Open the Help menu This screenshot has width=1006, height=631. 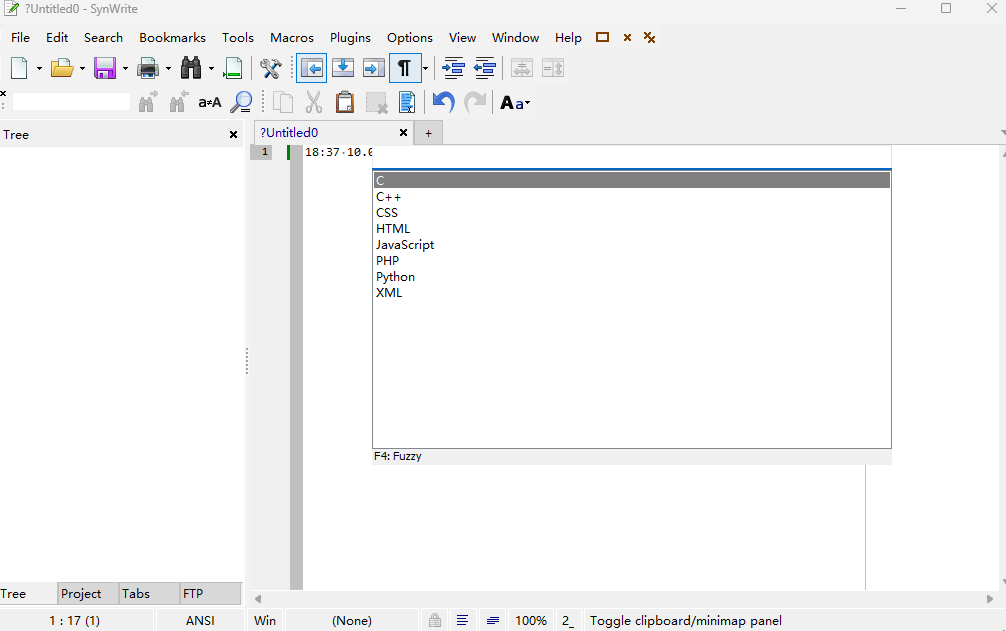point(568,38)
